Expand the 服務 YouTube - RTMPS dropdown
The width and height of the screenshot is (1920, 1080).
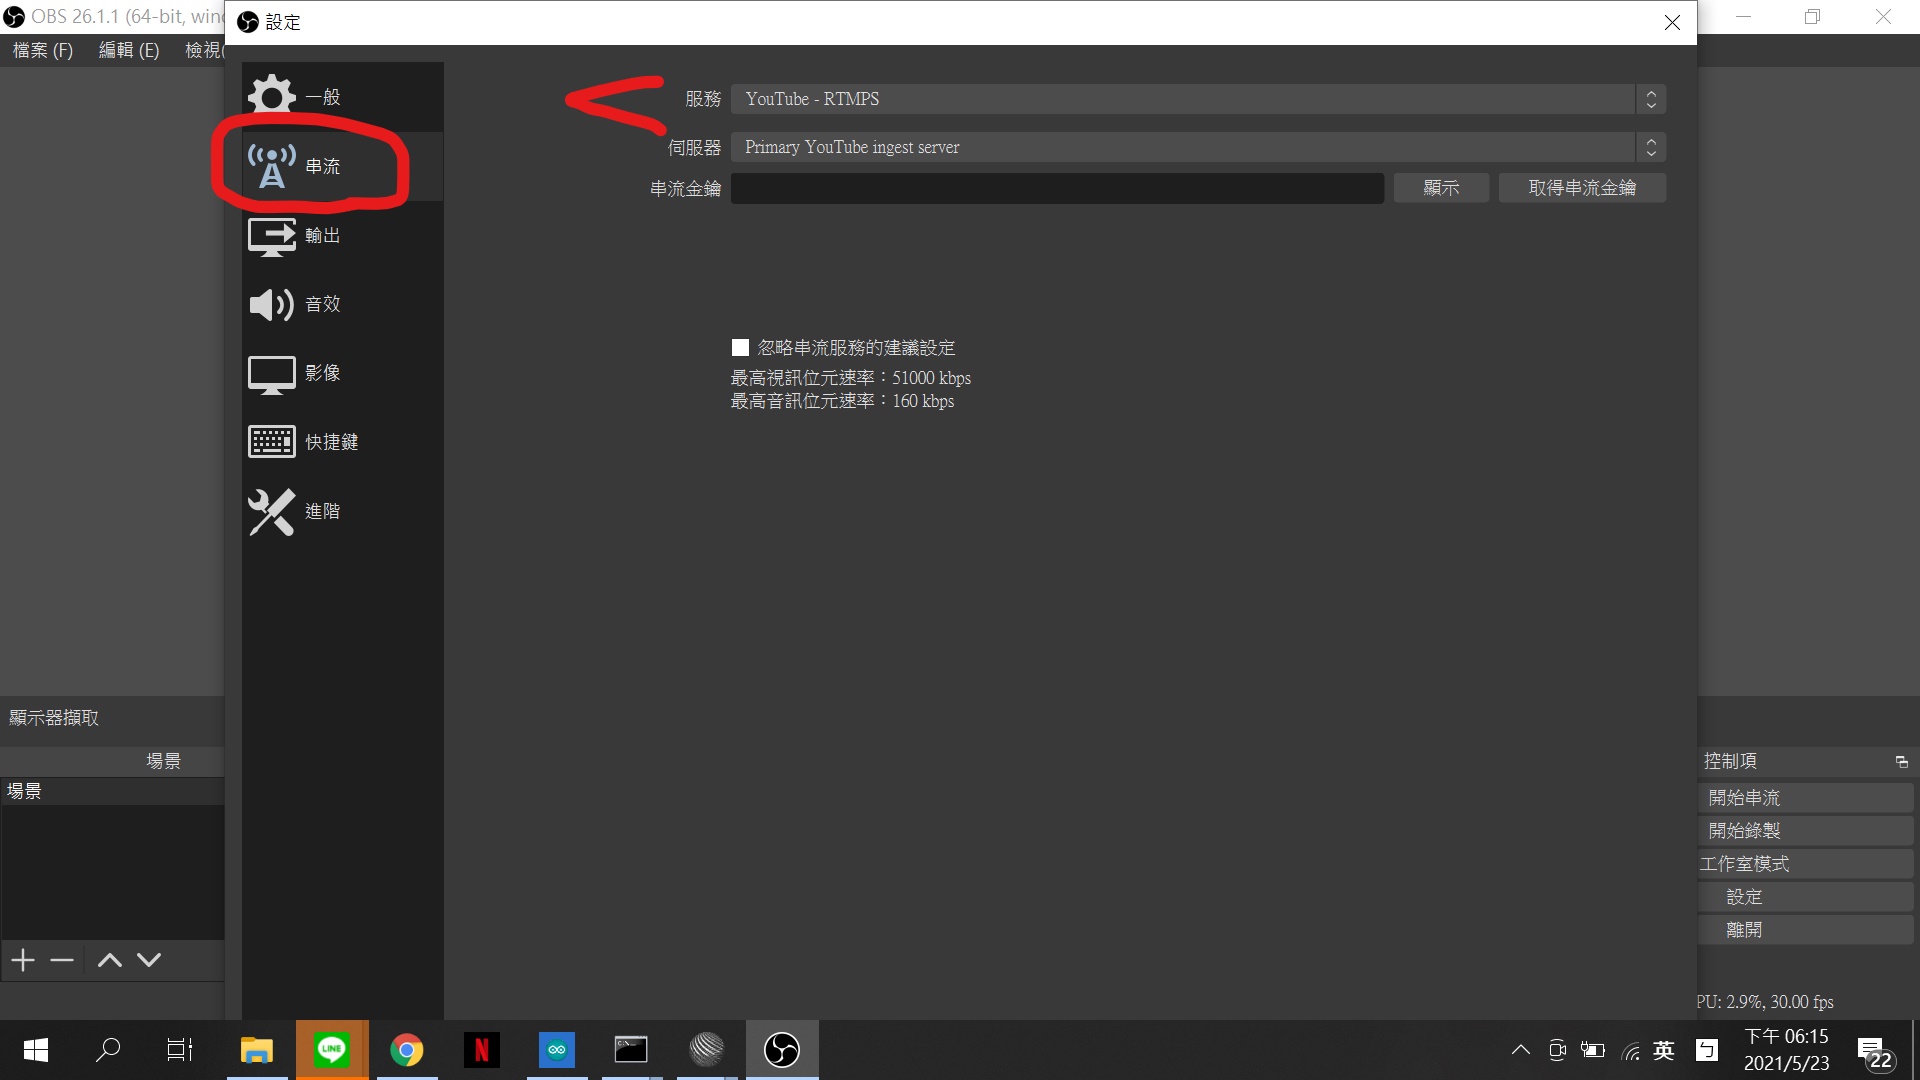(1198, 99)
